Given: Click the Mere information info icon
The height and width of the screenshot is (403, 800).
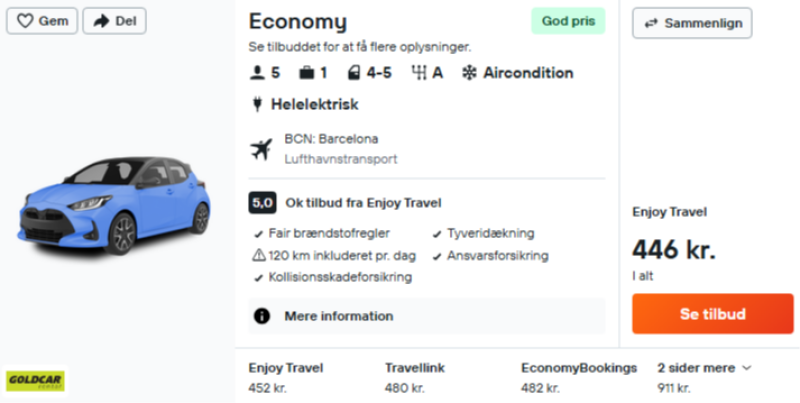Looking at the screenshot, I should click(262, 316).
